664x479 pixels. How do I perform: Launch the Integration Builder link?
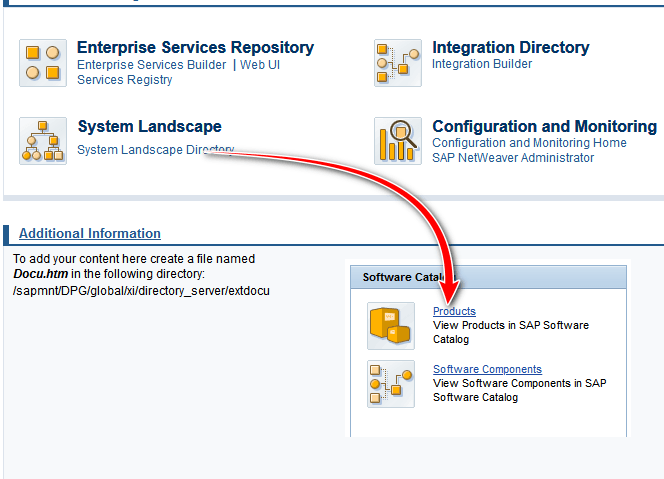point(482,64)
